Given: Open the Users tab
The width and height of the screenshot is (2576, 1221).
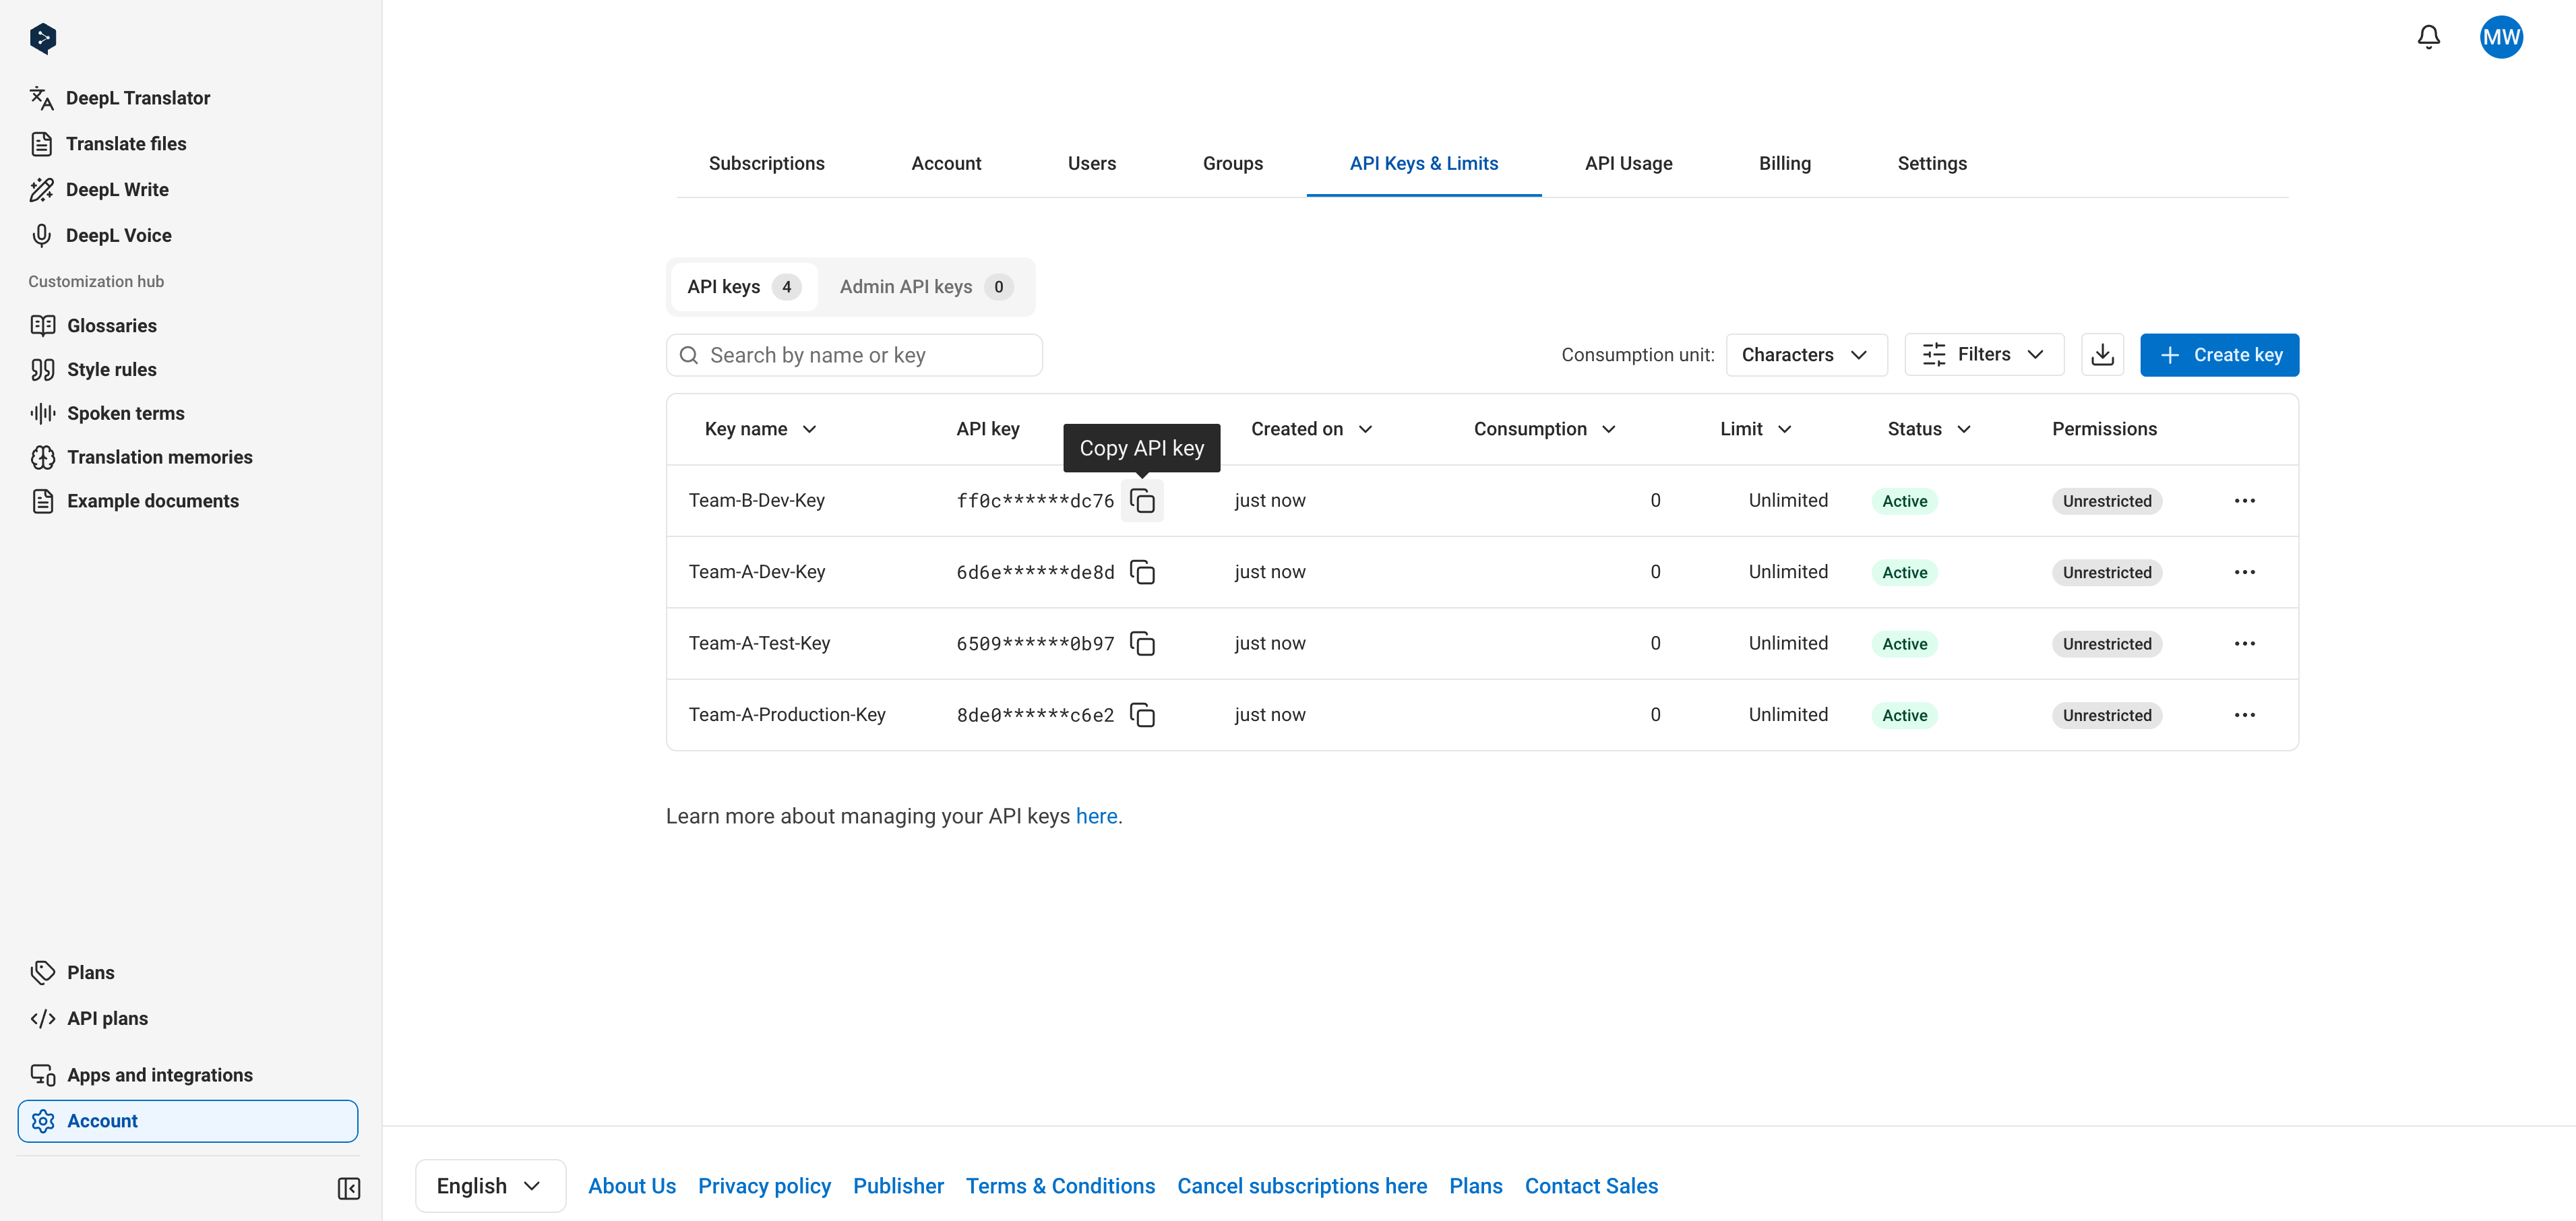Looking at the screenshot, I should 1091,164.
